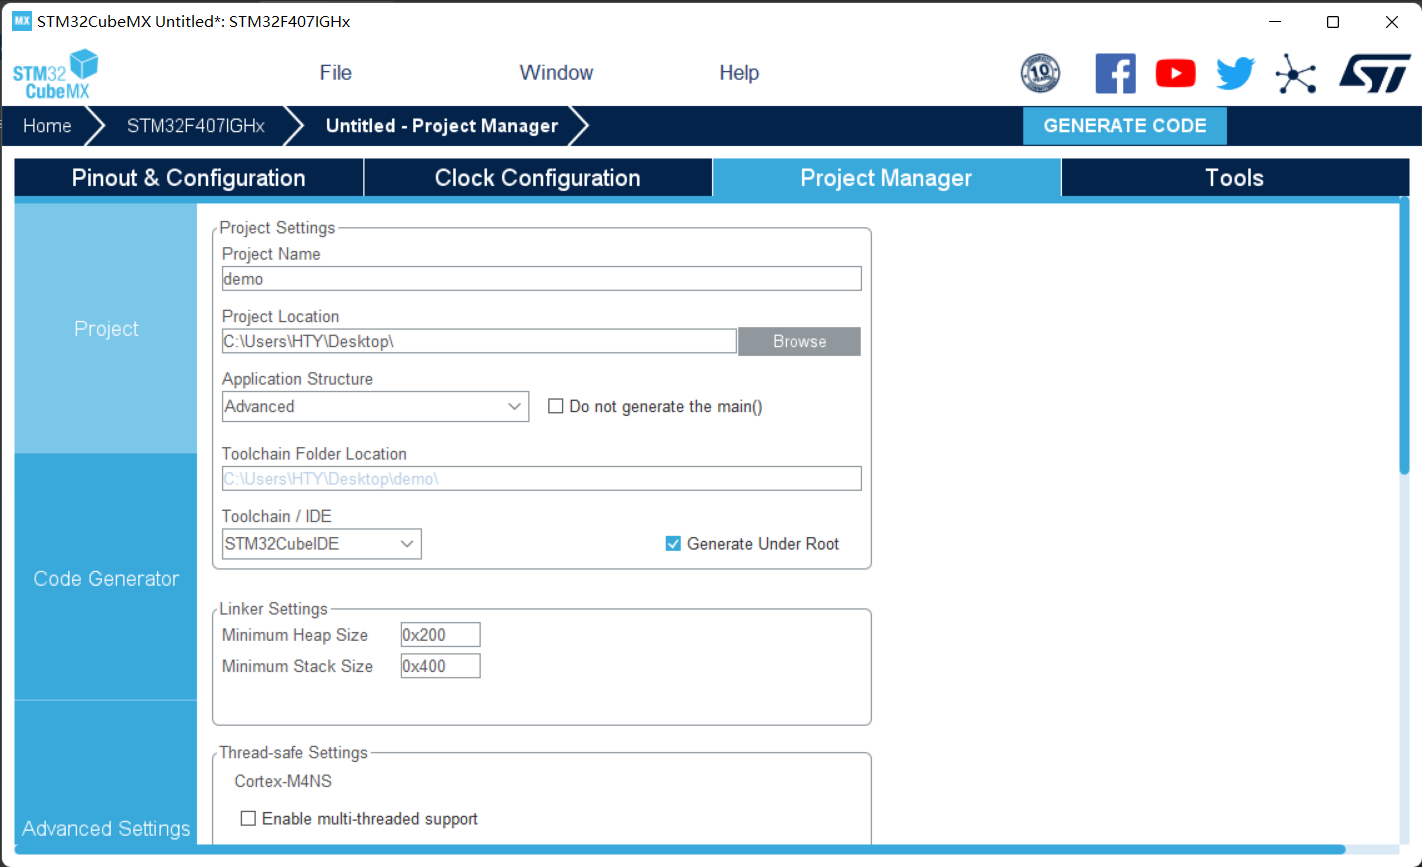The height and width of the screenshot is (867, 1422).
Task: Switch to the Pinout & Configuration tab
Action: coord(188,178)
